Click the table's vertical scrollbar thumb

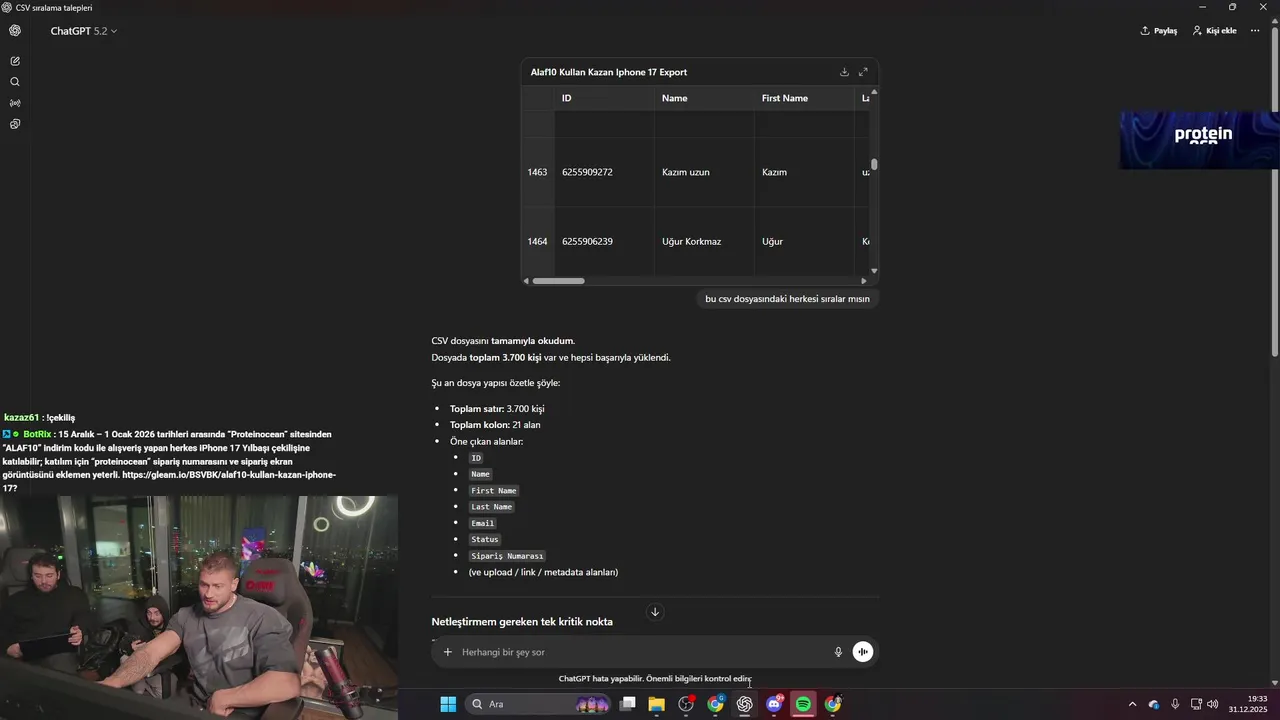[x=874, y=164]
